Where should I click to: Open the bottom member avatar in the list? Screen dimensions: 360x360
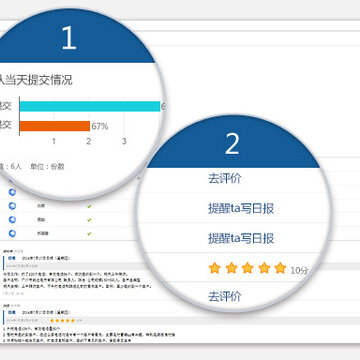click(12, 233)
